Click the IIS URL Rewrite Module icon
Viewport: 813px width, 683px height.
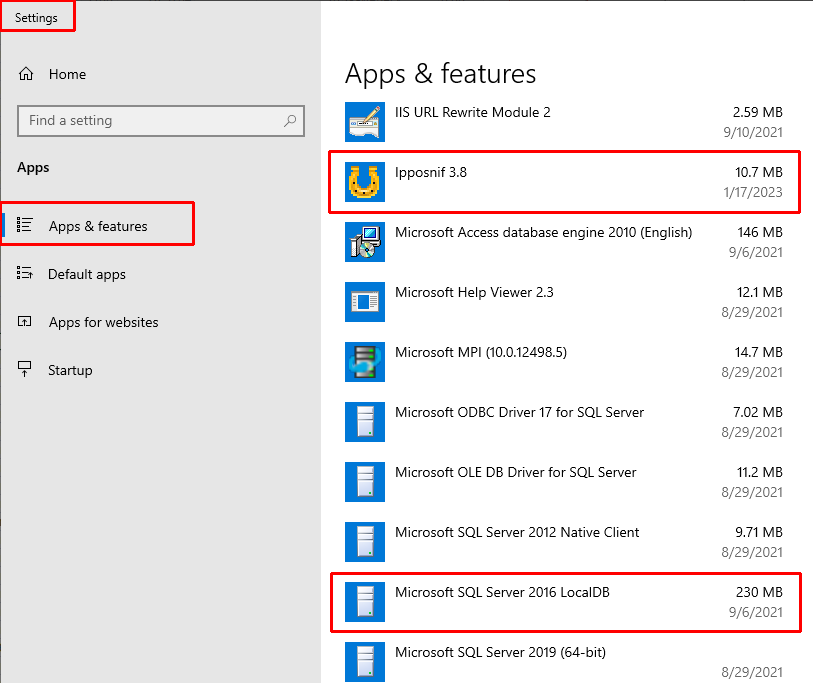pos(365,121)
